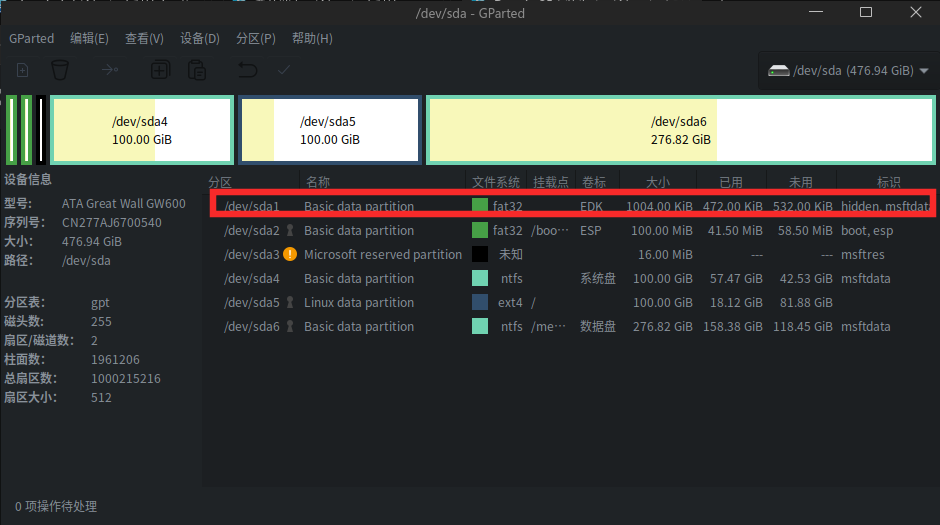This screenshot has width=940, height=525.
Task: Click the 挂载点 column header
Action: coord(551,182)
